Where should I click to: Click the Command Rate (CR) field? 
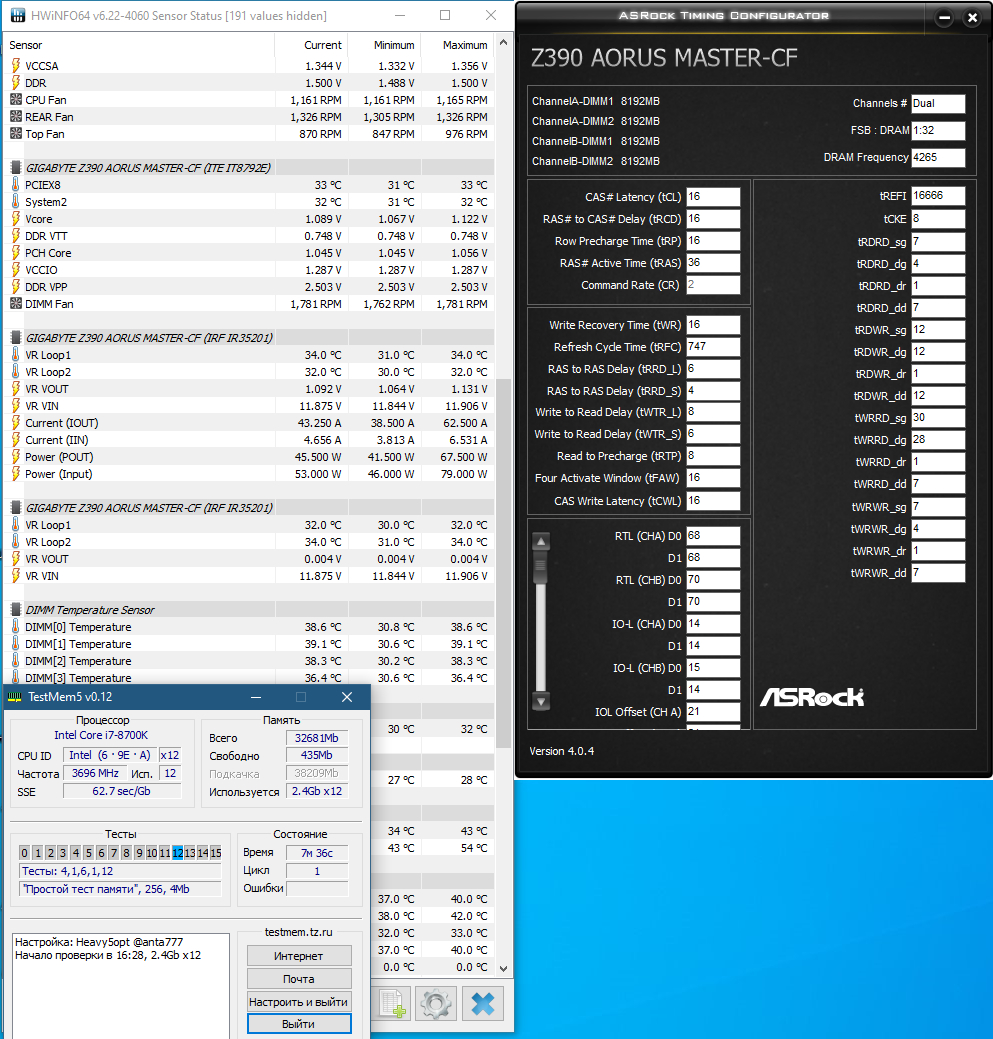tap(713, 284)
